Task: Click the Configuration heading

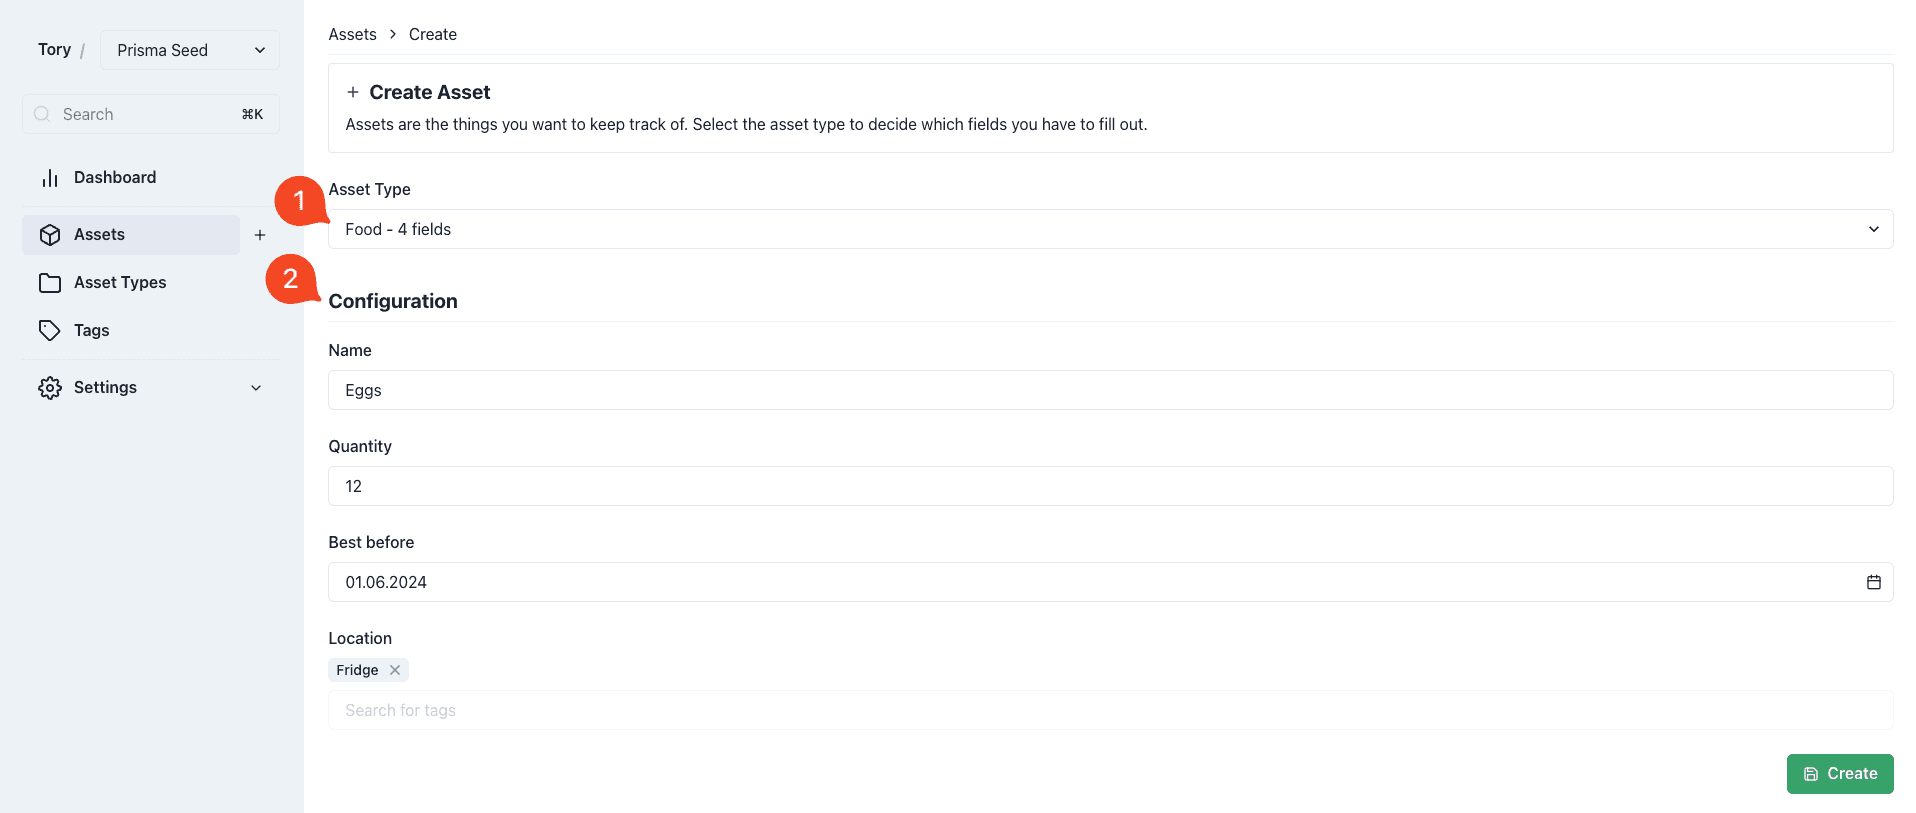Action: pyautogui.click(x=393, y=301)
